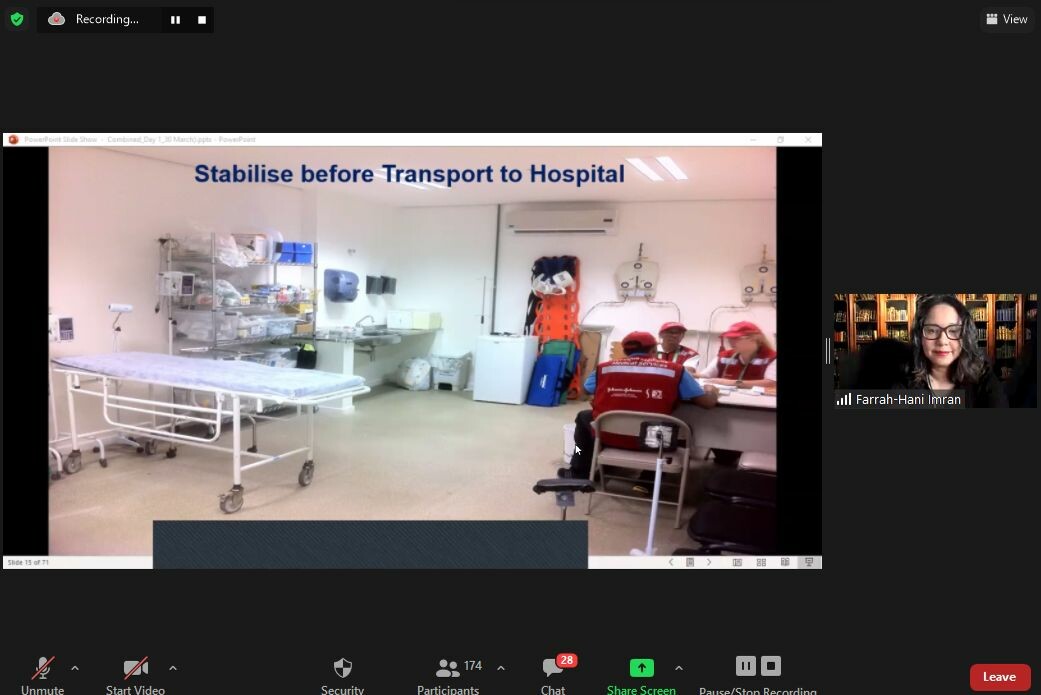Expand audio options arrow next to Unmute
This screenshot has height=695, width=1041.
[x=75, y=668]
